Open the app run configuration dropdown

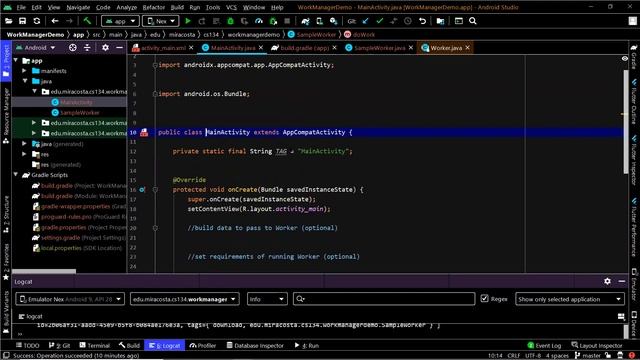coord(120,21)
